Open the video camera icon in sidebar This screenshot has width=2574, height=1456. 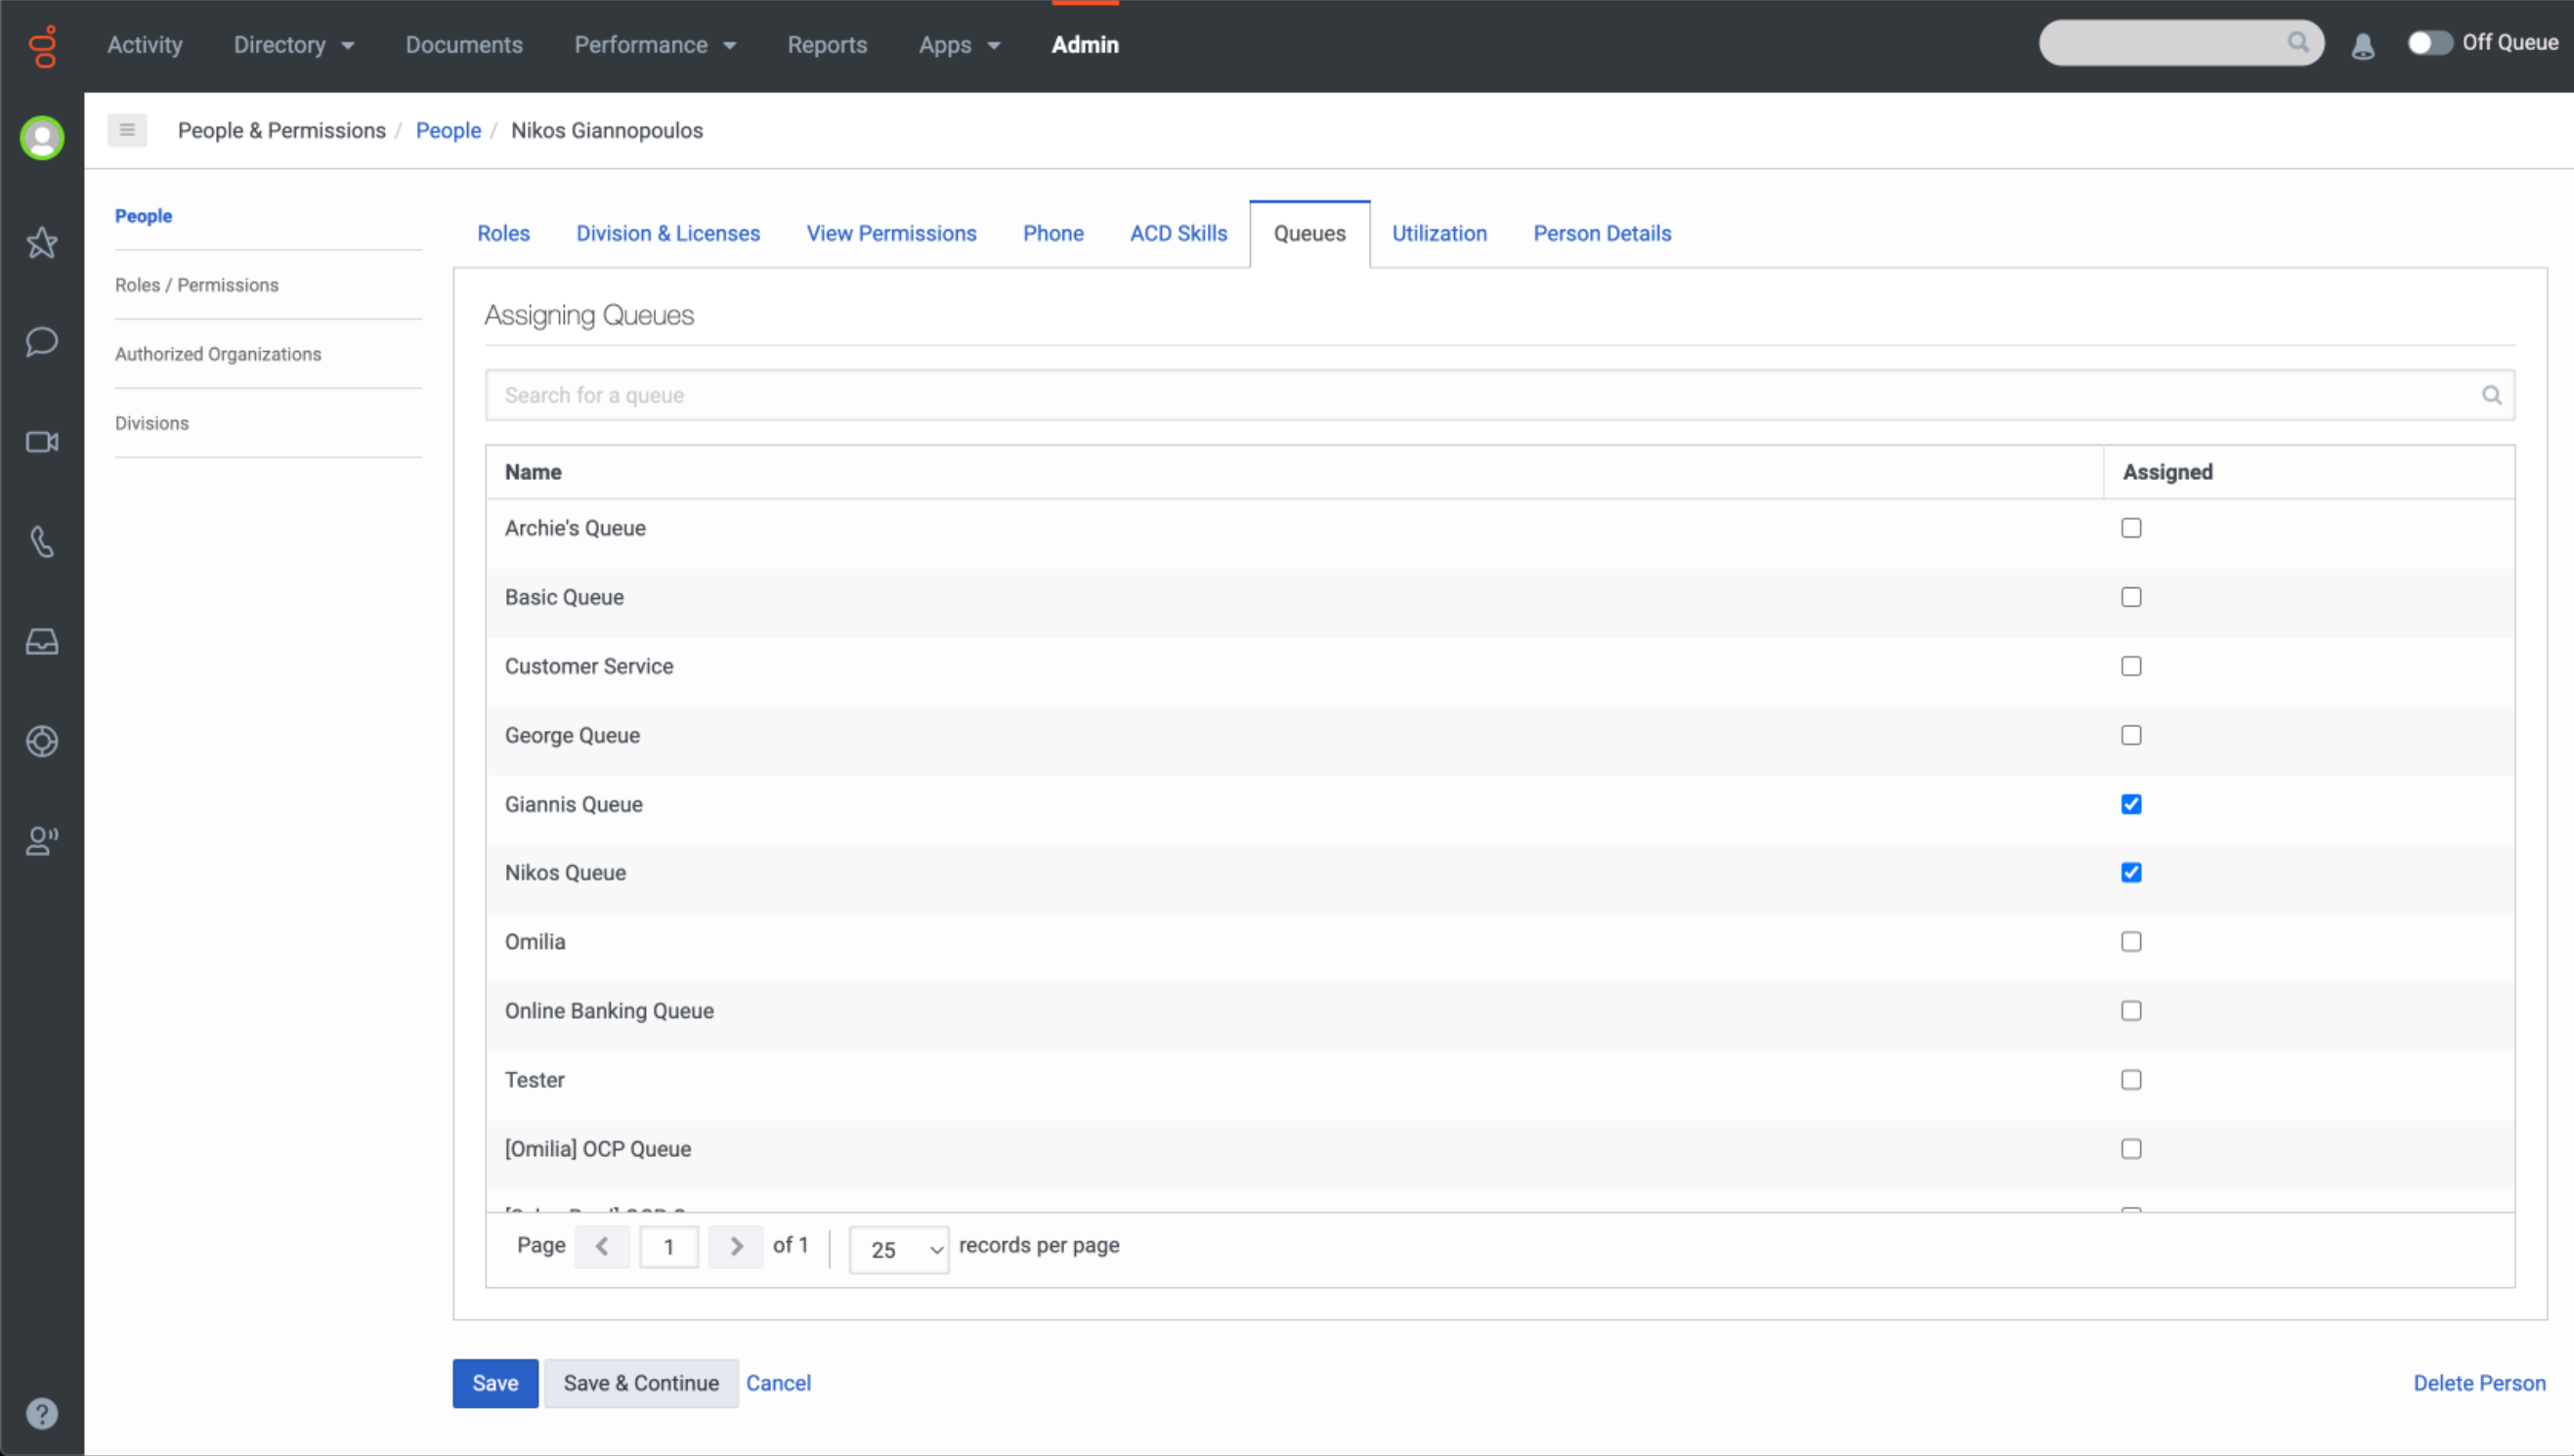coord(42,442)
